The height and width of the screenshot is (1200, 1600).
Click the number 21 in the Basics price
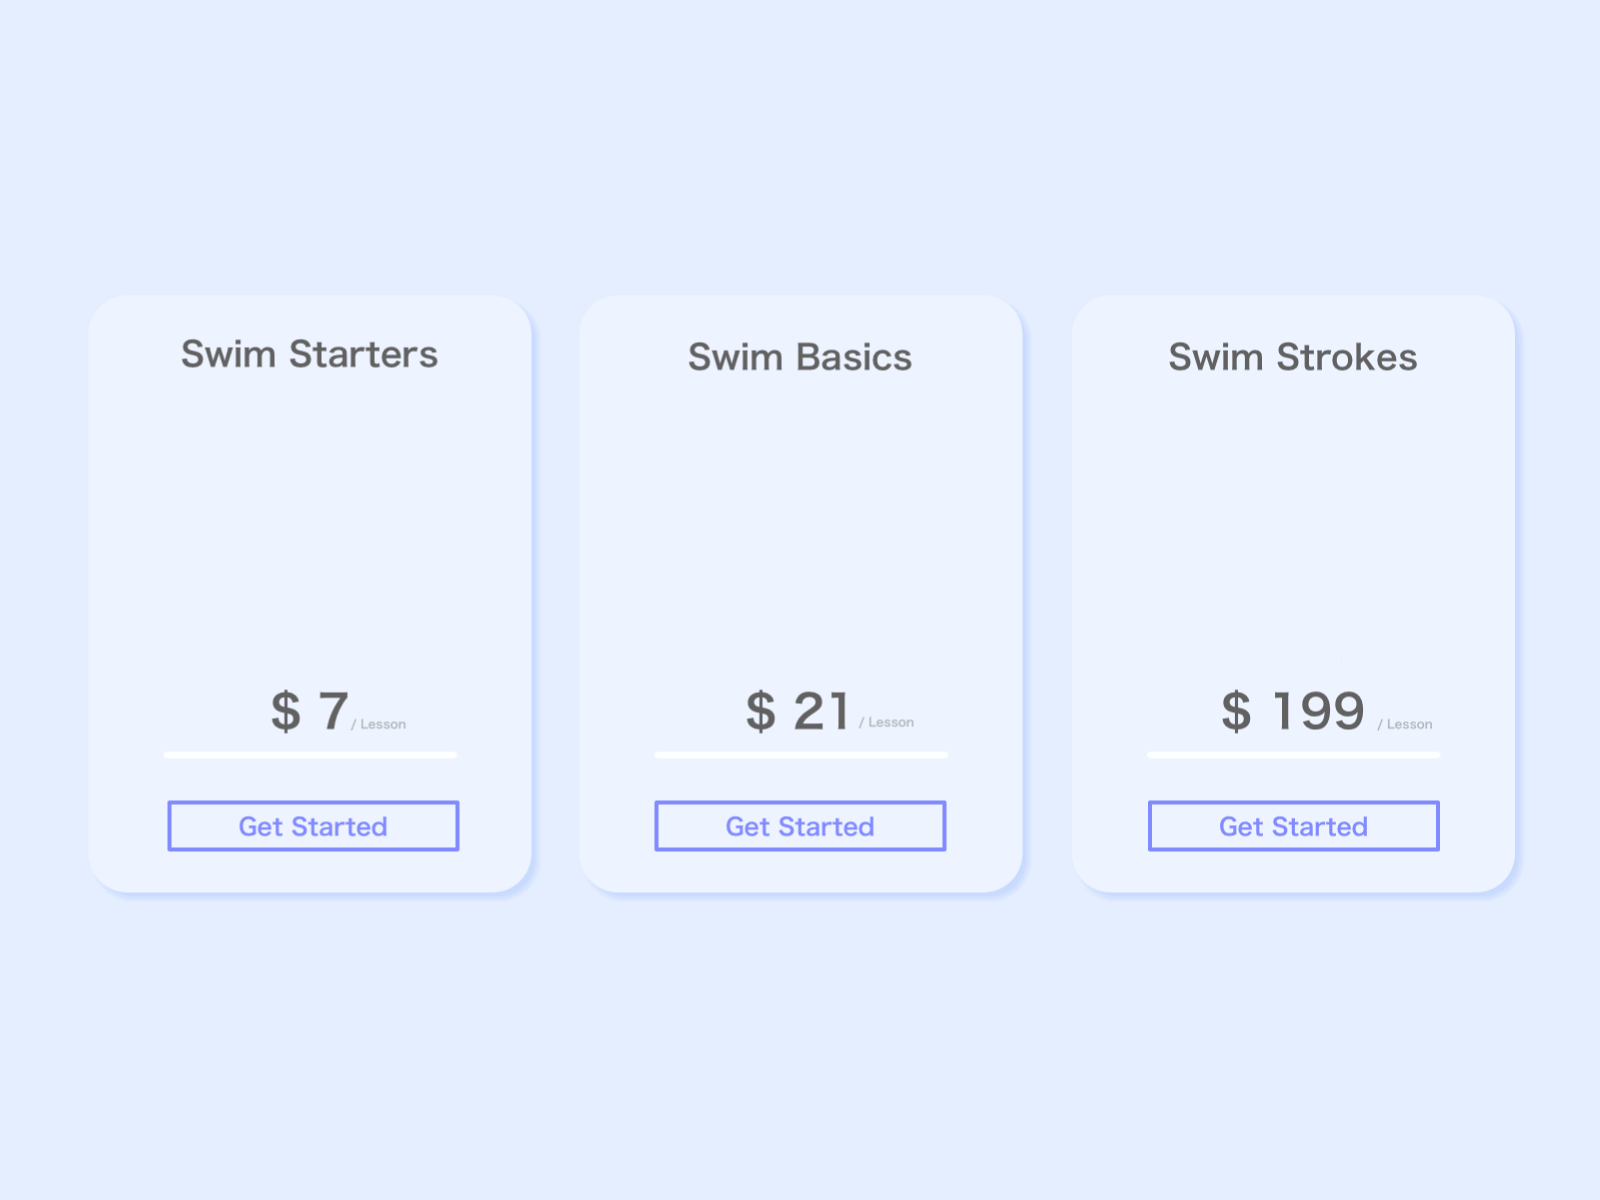(821, 711)
